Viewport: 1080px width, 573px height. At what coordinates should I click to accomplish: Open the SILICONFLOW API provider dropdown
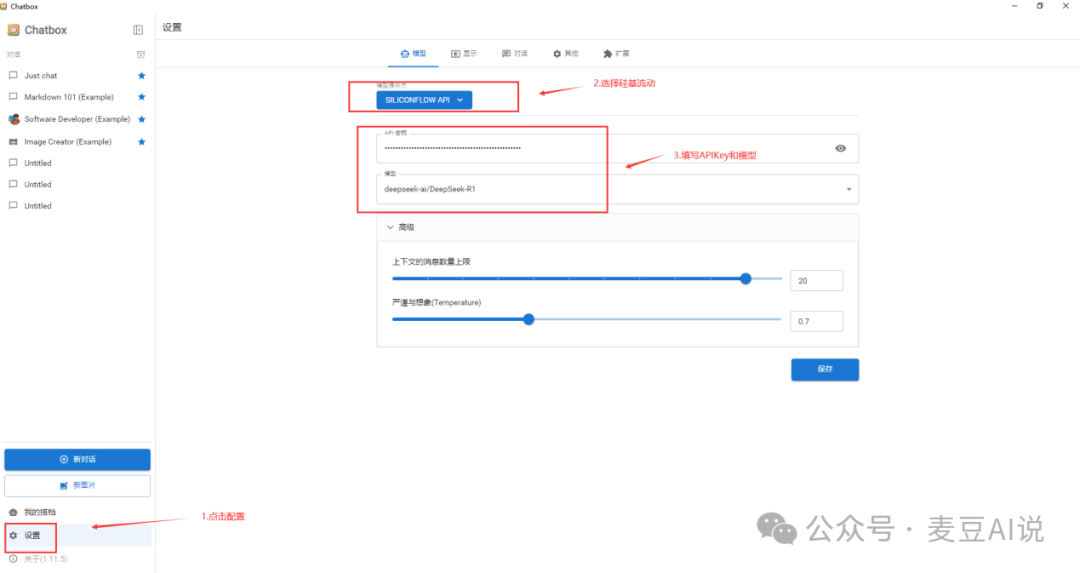point(424,100)
